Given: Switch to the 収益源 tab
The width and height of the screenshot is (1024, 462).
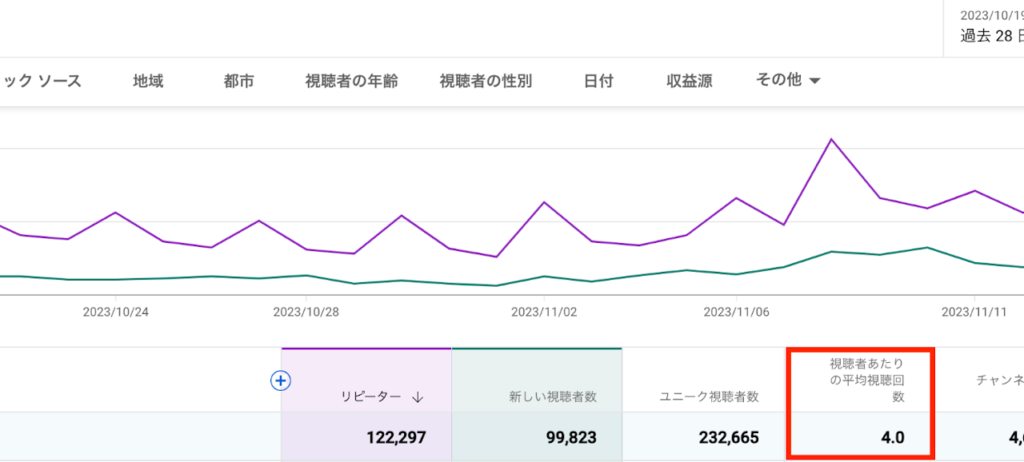Looking at the screenshot, I should tap(689, 81).
